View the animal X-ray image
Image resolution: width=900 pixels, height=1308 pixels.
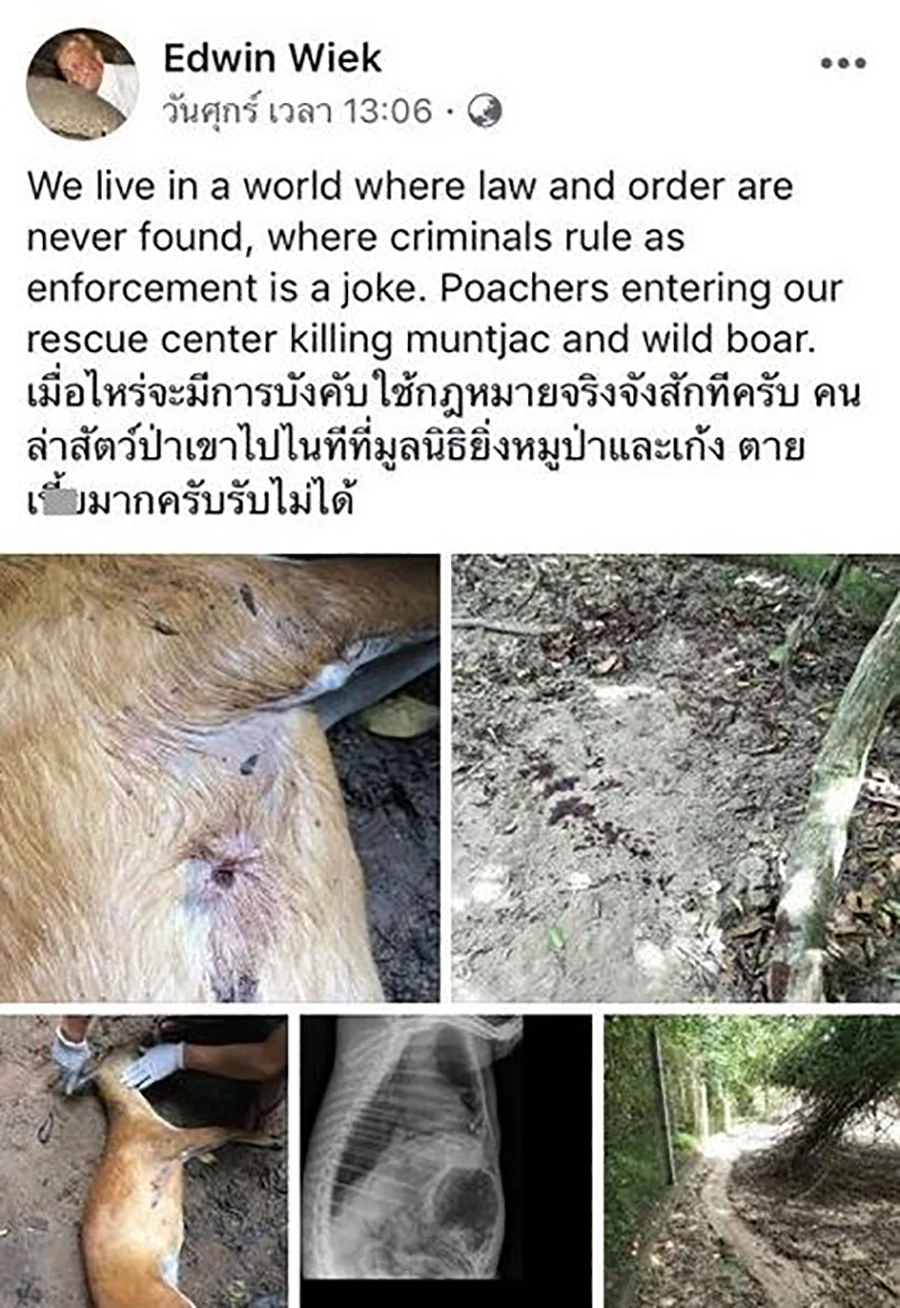(x=446, y=1161)
